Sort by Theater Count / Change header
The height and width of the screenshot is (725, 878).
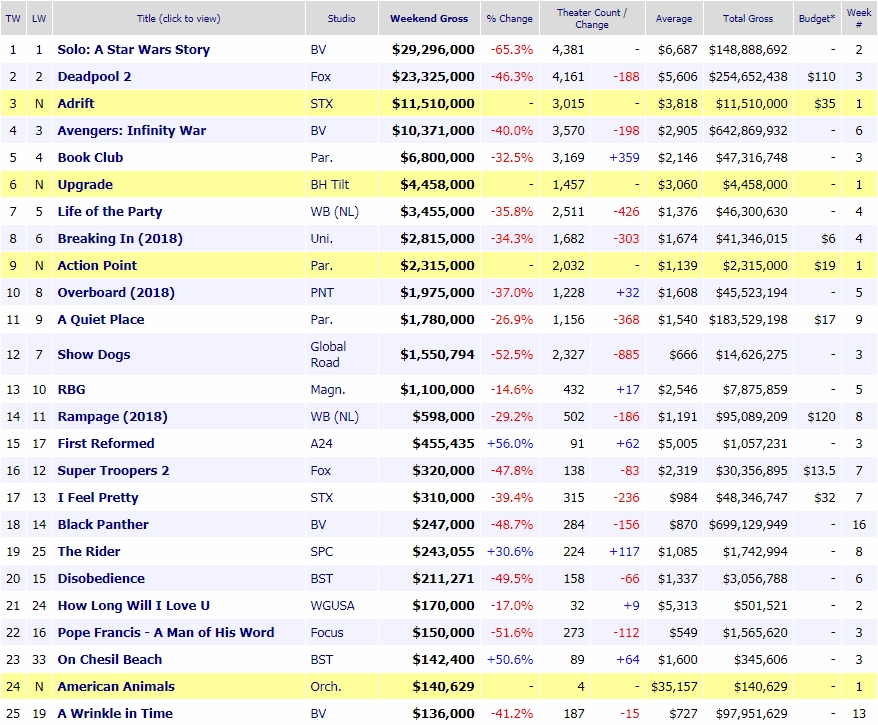pyautogui.click(x=592, y=18)
